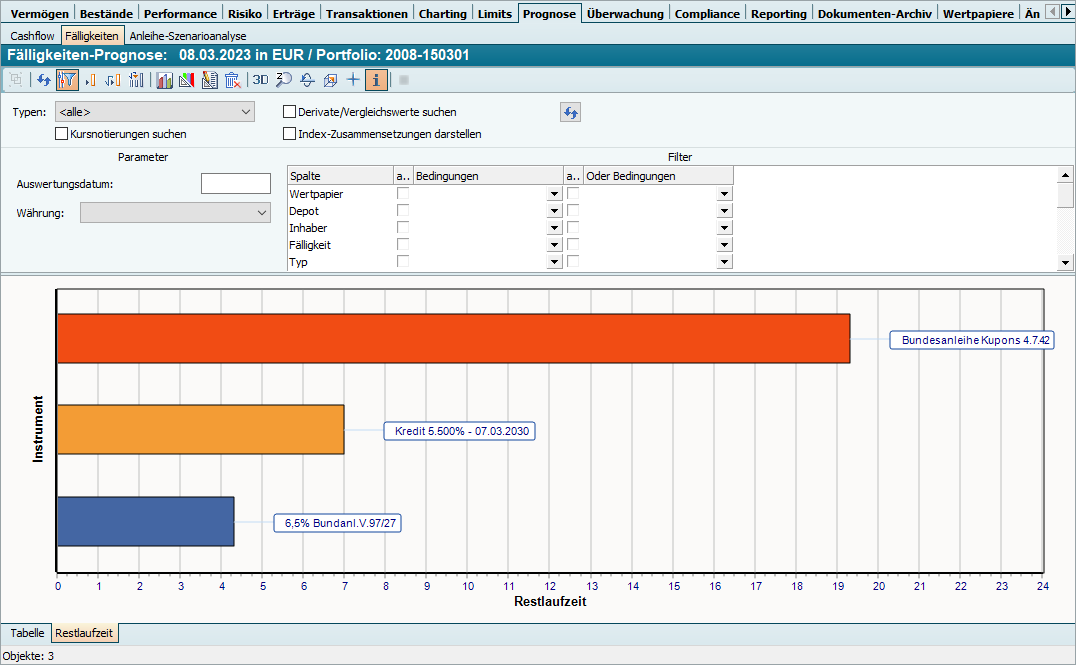Switch to the Performance tab

[x=180, y=14]
